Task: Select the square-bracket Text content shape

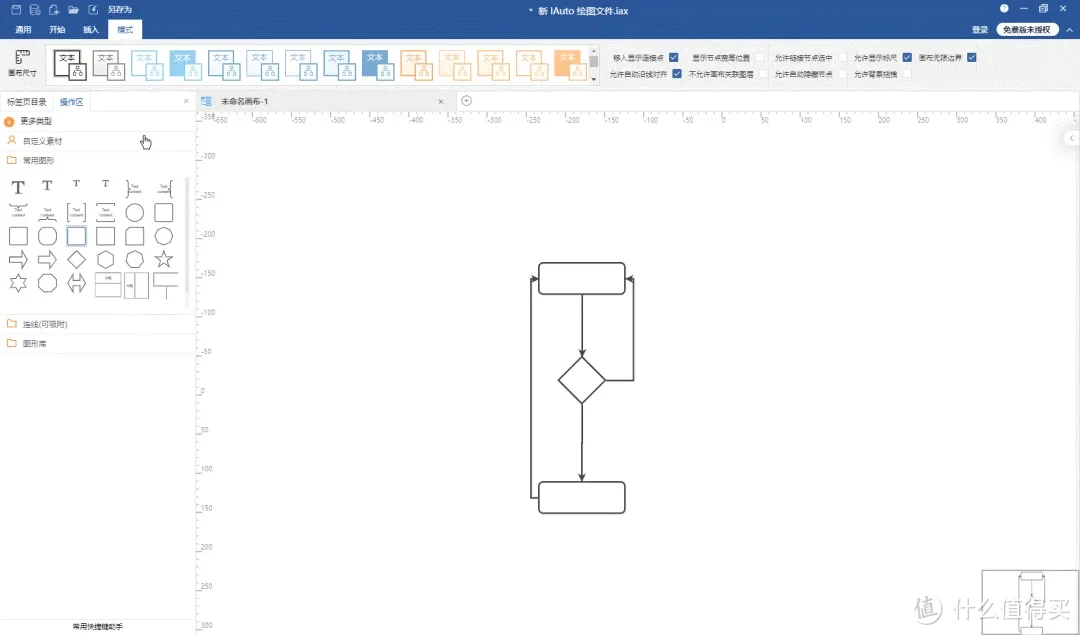Action: [x=76, y=212]
